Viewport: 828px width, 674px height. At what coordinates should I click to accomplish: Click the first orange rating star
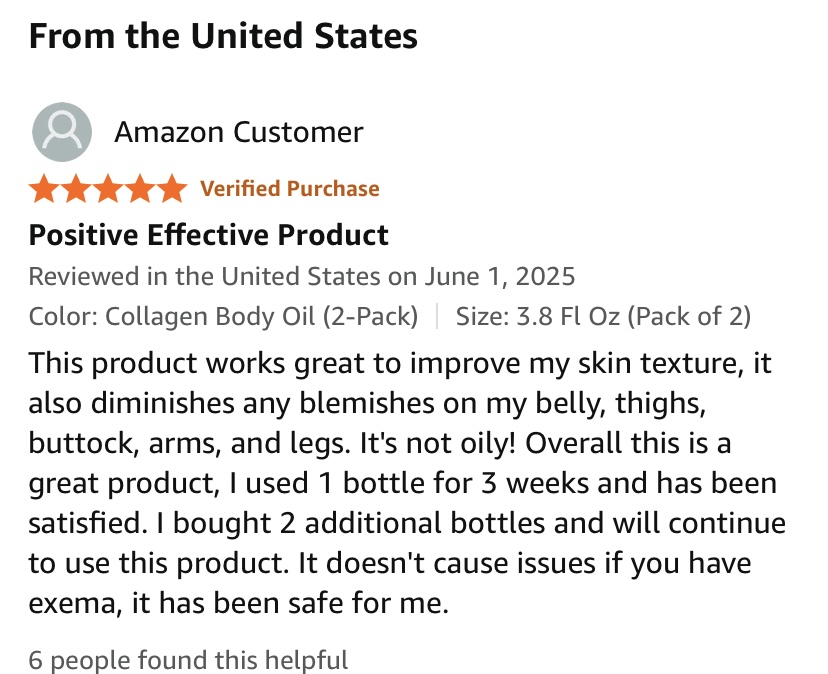[x=44, y=188]
